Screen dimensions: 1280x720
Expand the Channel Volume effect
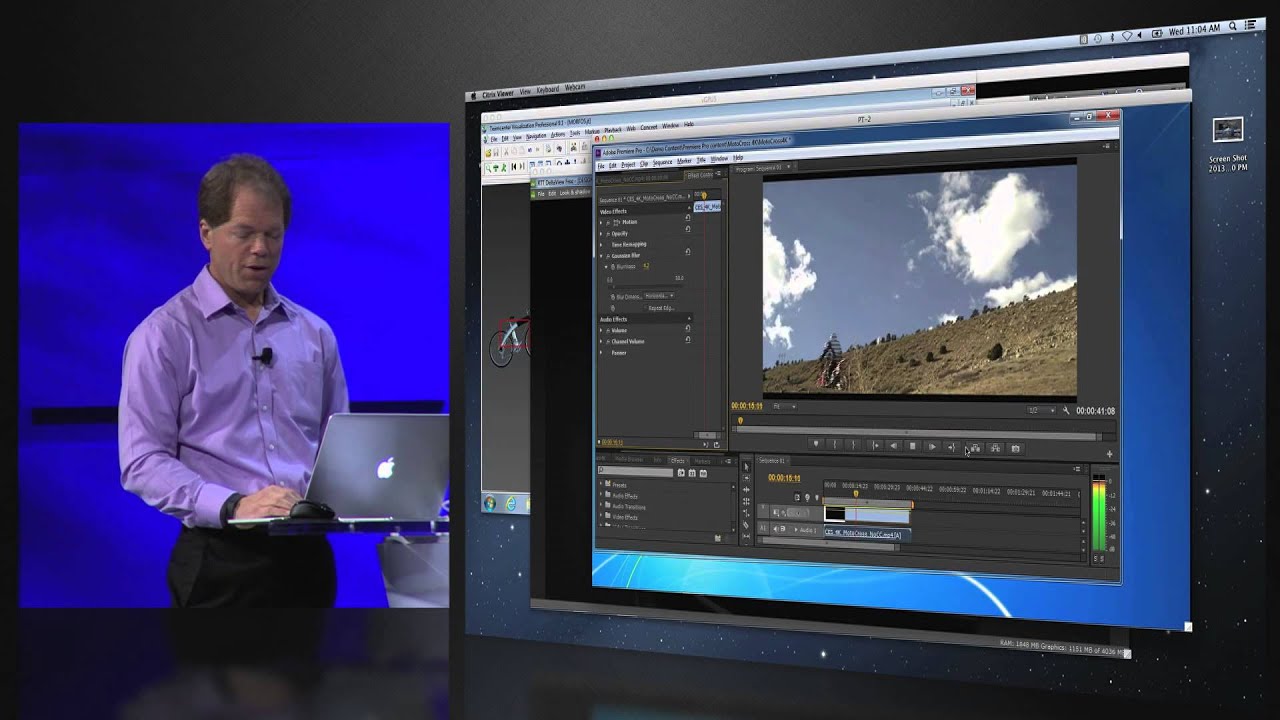point(601,341)
